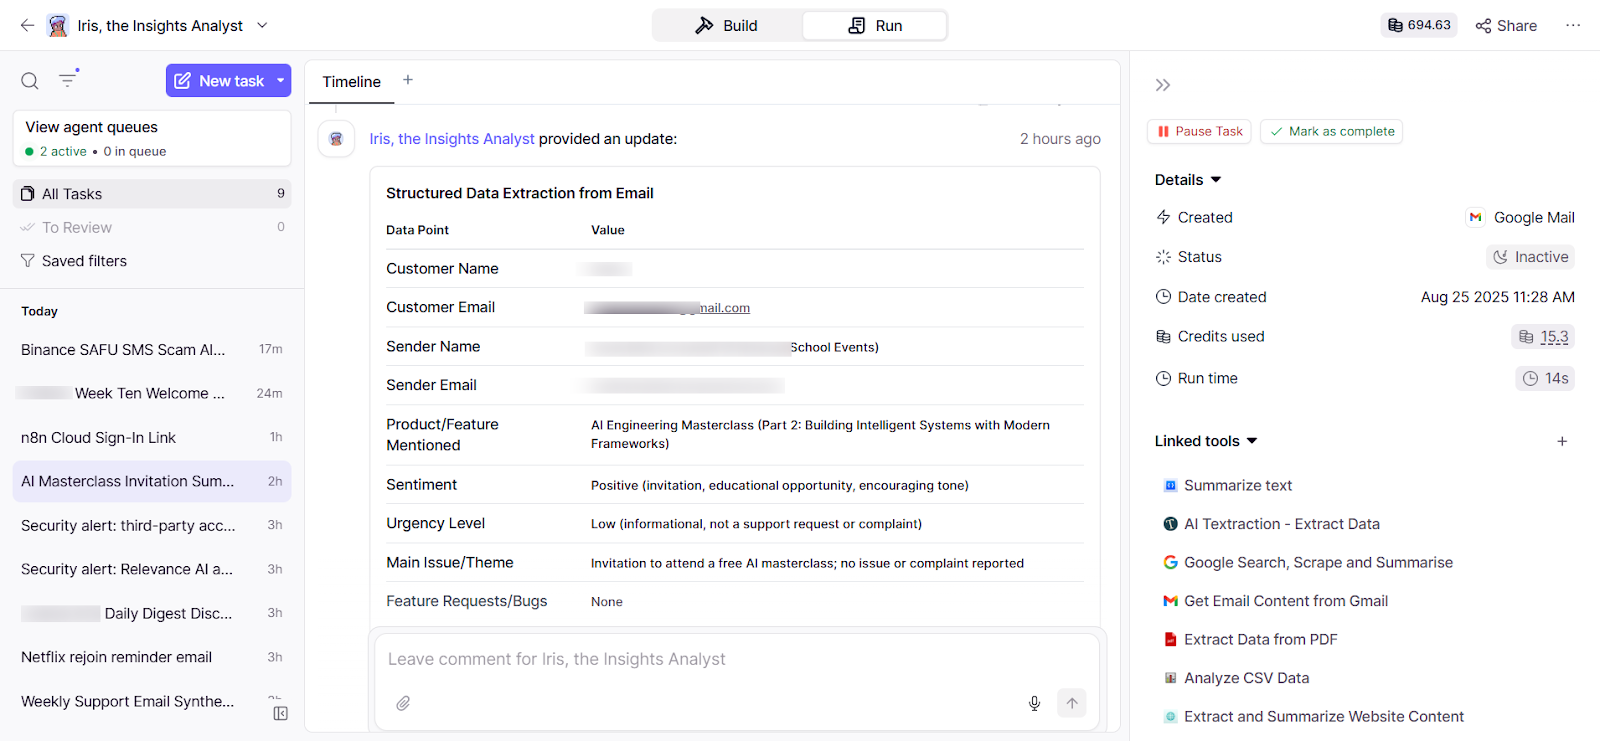Open the Week Ten Welcome task
Screen dimensions: 1600x741
[152, 393]
